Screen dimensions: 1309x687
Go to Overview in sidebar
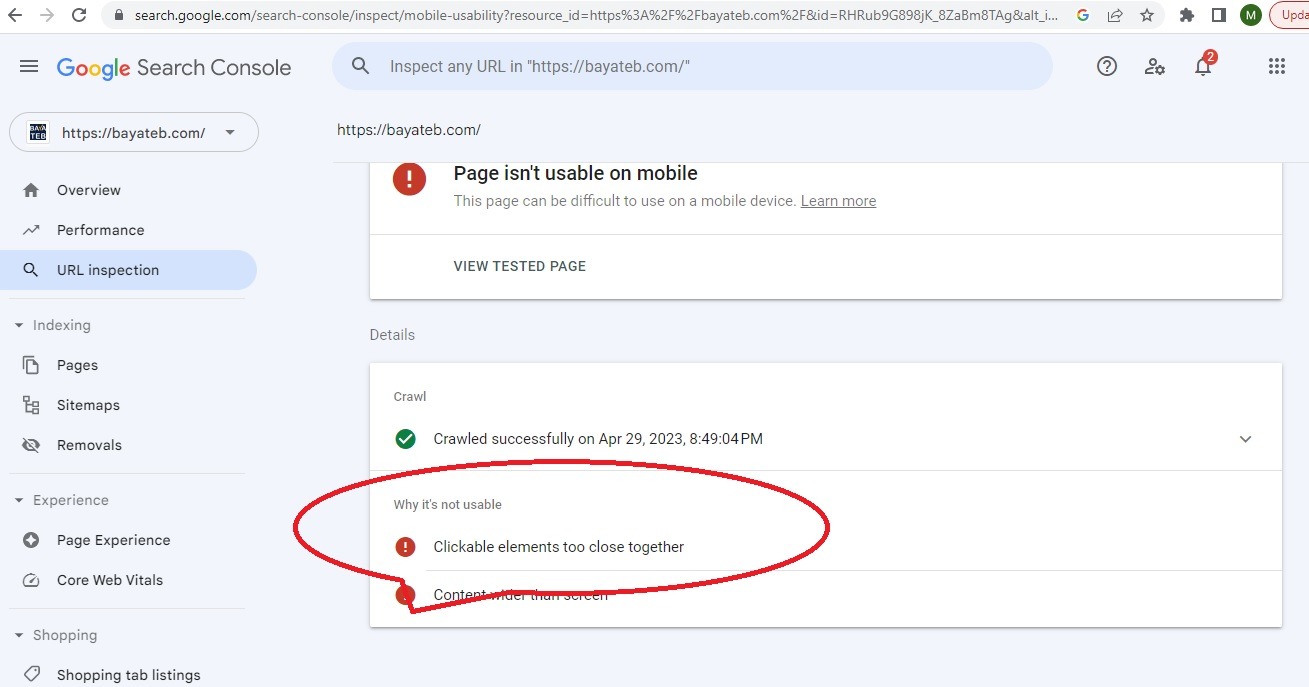tap(88, 190)
